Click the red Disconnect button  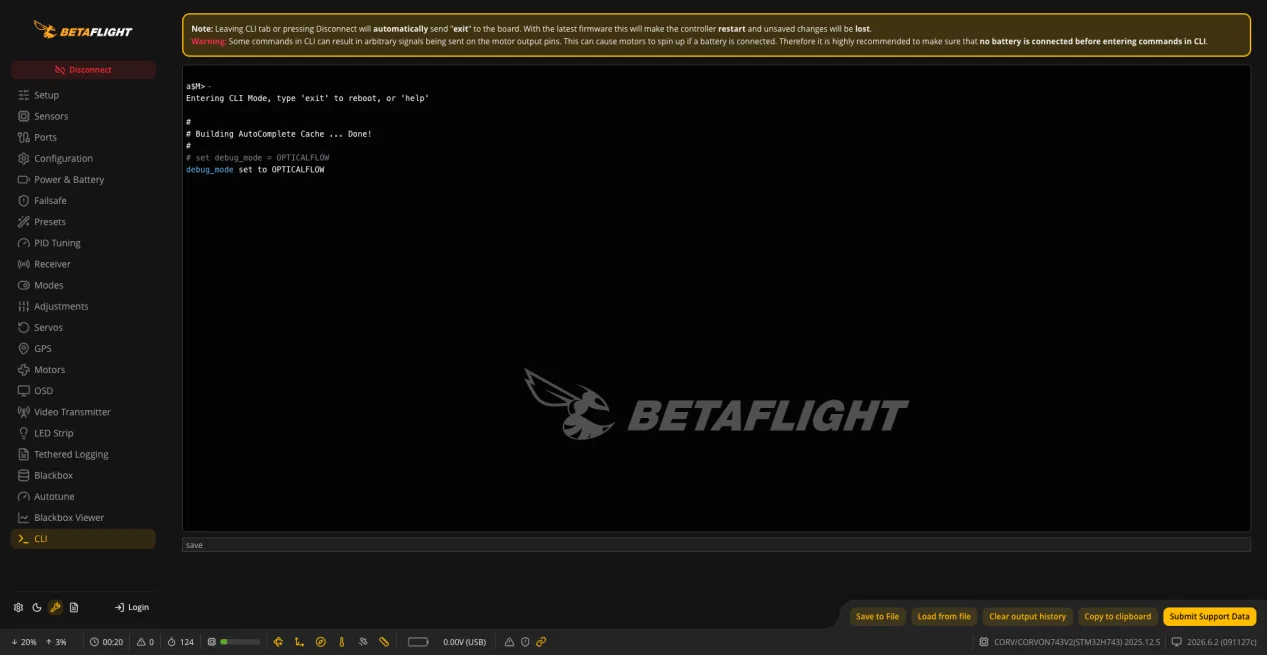tap(83, 70)
